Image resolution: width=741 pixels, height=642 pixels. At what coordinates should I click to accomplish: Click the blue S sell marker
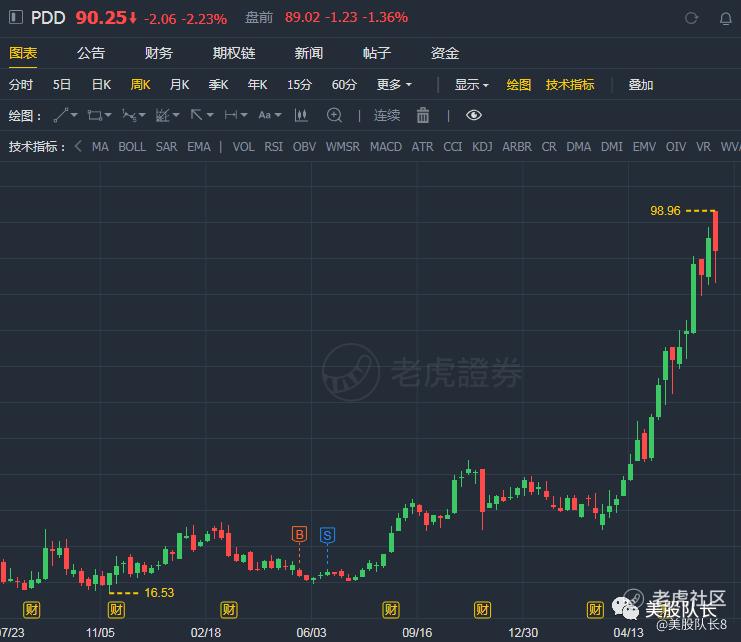click(327, 535)
